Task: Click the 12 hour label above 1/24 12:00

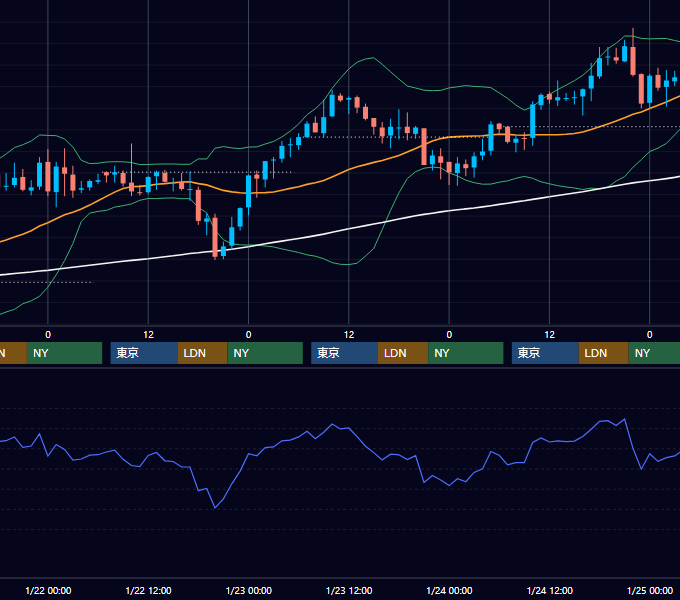Action: pyautogui.click(x=549, y=335)
